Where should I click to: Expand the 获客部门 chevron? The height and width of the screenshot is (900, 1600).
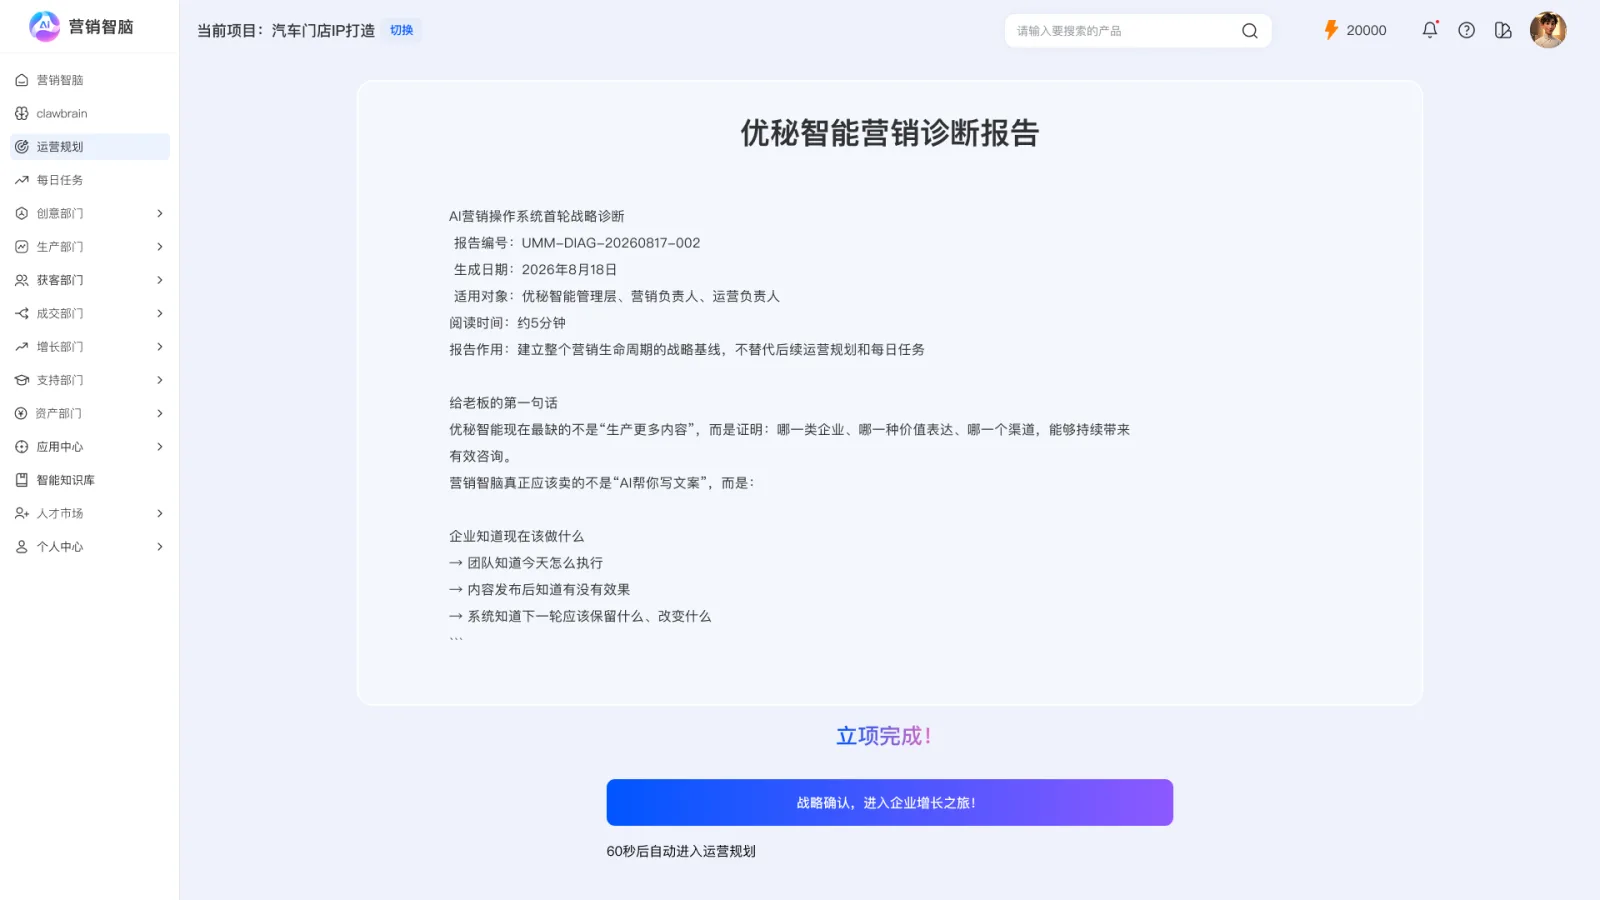[160, 280]
